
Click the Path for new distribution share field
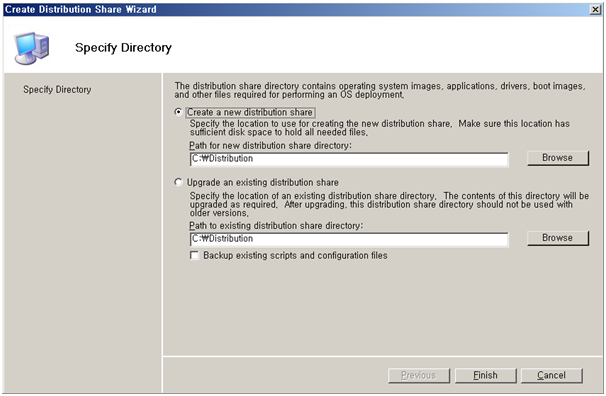pyautogui.click(x=349, y=159)
